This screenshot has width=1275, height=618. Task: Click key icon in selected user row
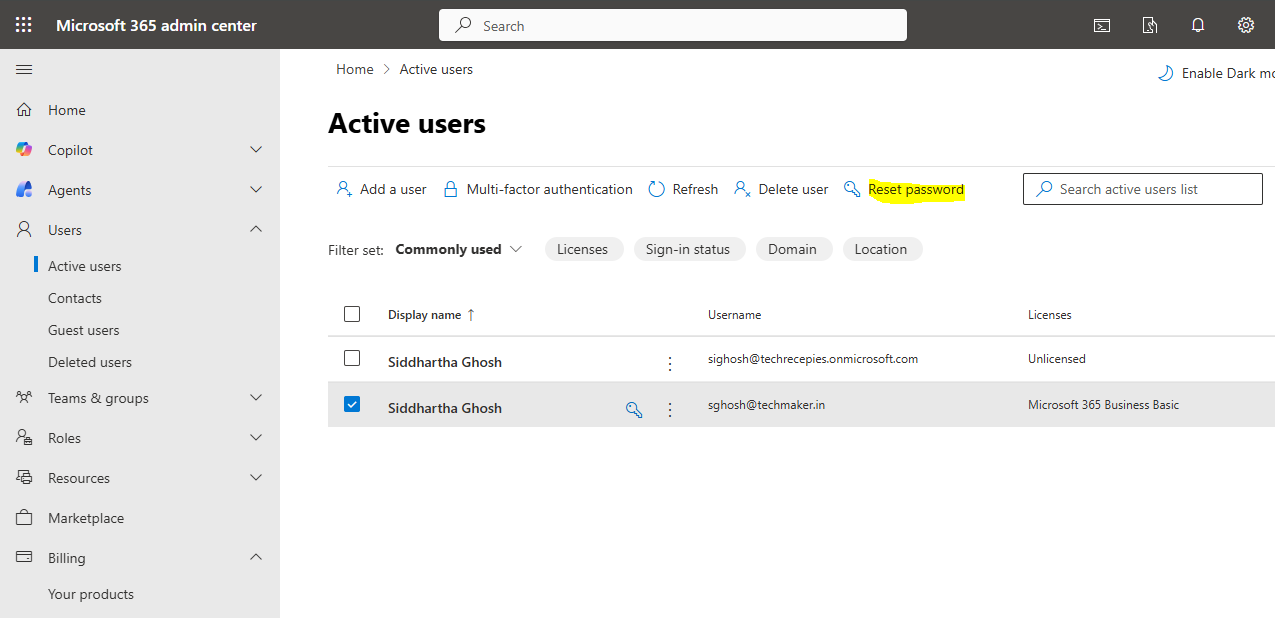point(634,409)
